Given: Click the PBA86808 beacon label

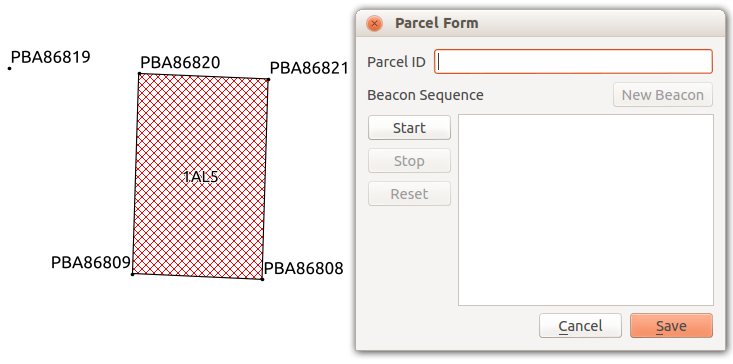Looking at the screenshot, I should (x=303, y=268).
